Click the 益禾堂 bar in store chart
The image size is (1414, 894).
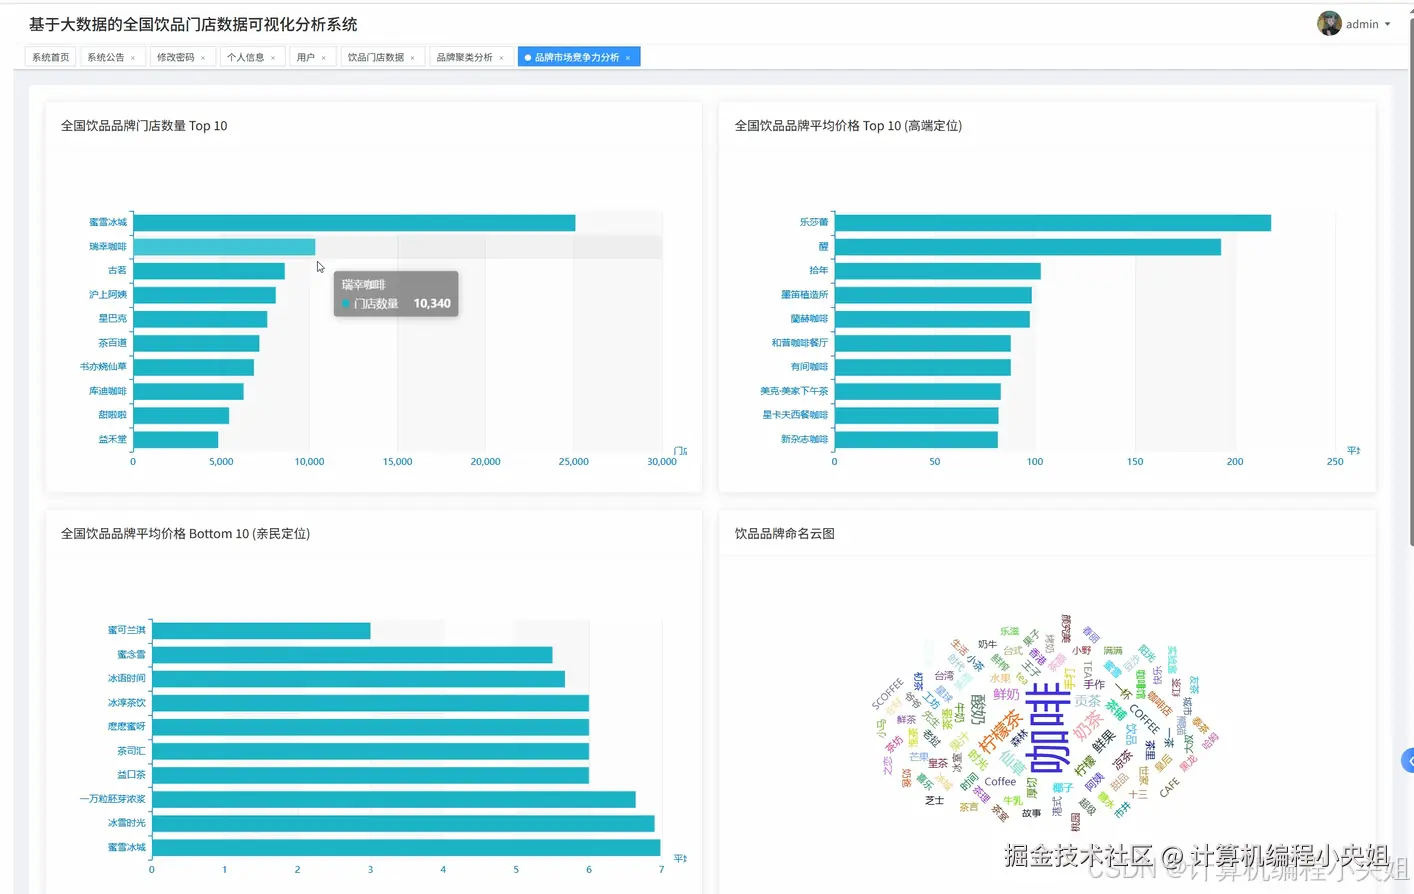(175, 439)
